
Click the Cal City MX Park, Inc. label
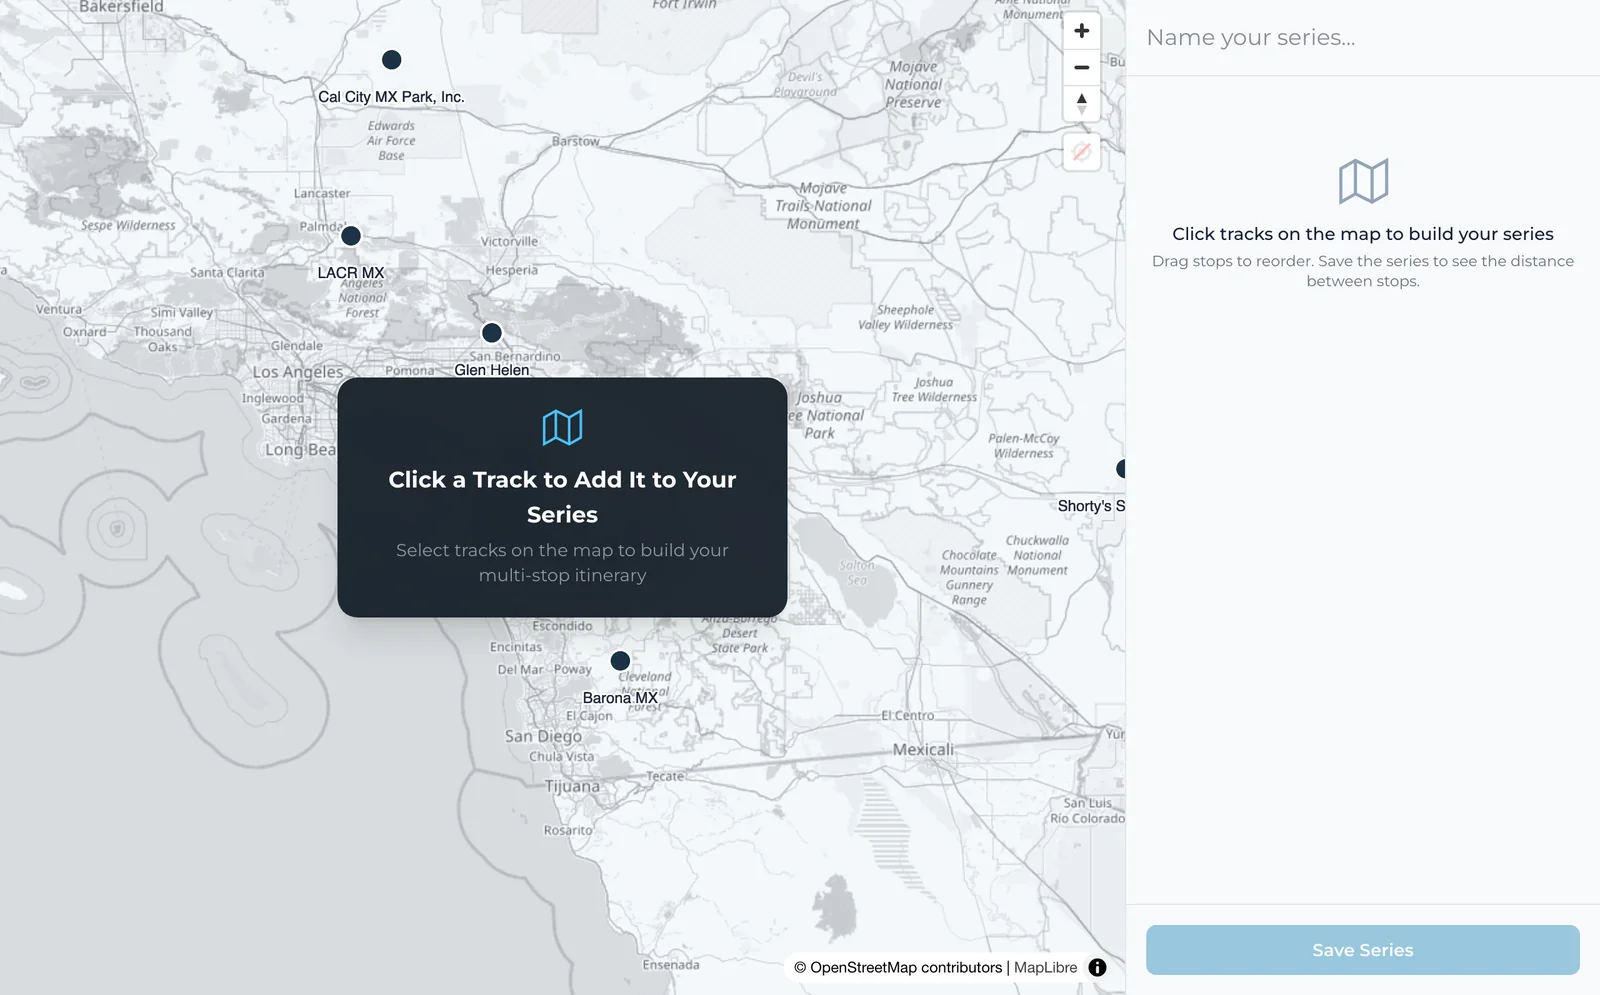tap(391, 97)
